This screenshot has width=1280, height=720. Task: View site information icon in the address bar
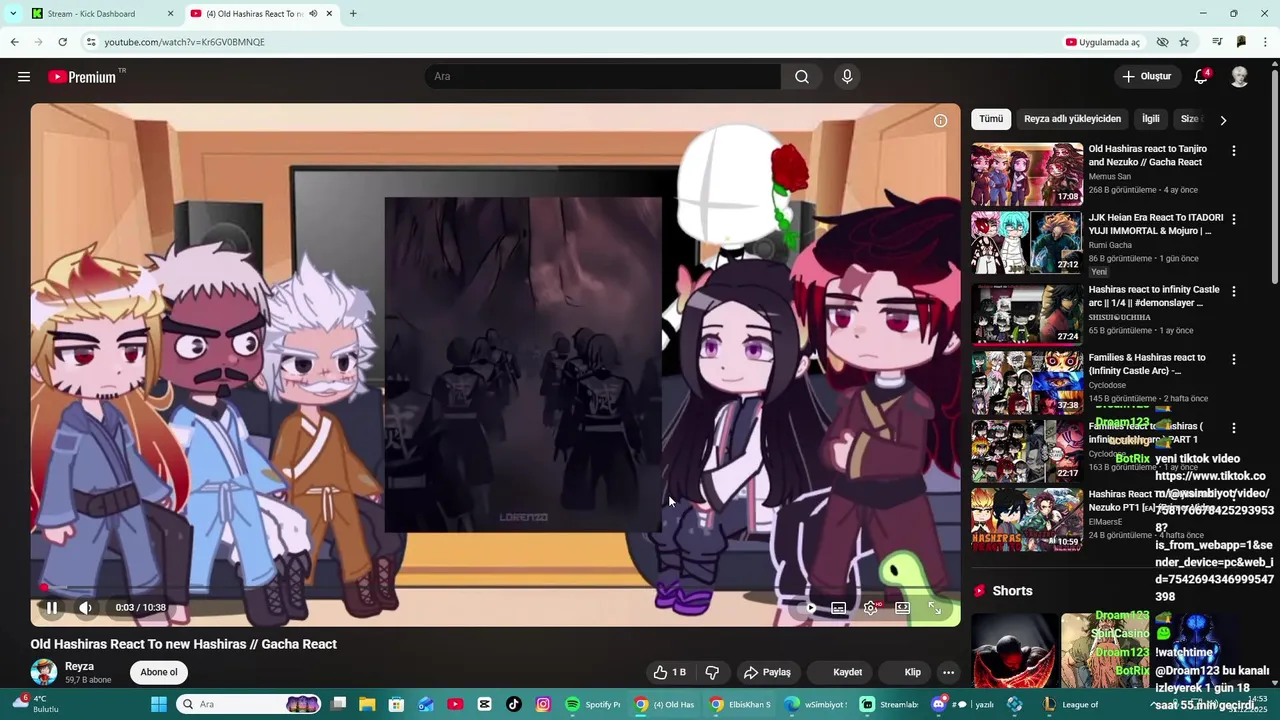(x=90, y=42)
